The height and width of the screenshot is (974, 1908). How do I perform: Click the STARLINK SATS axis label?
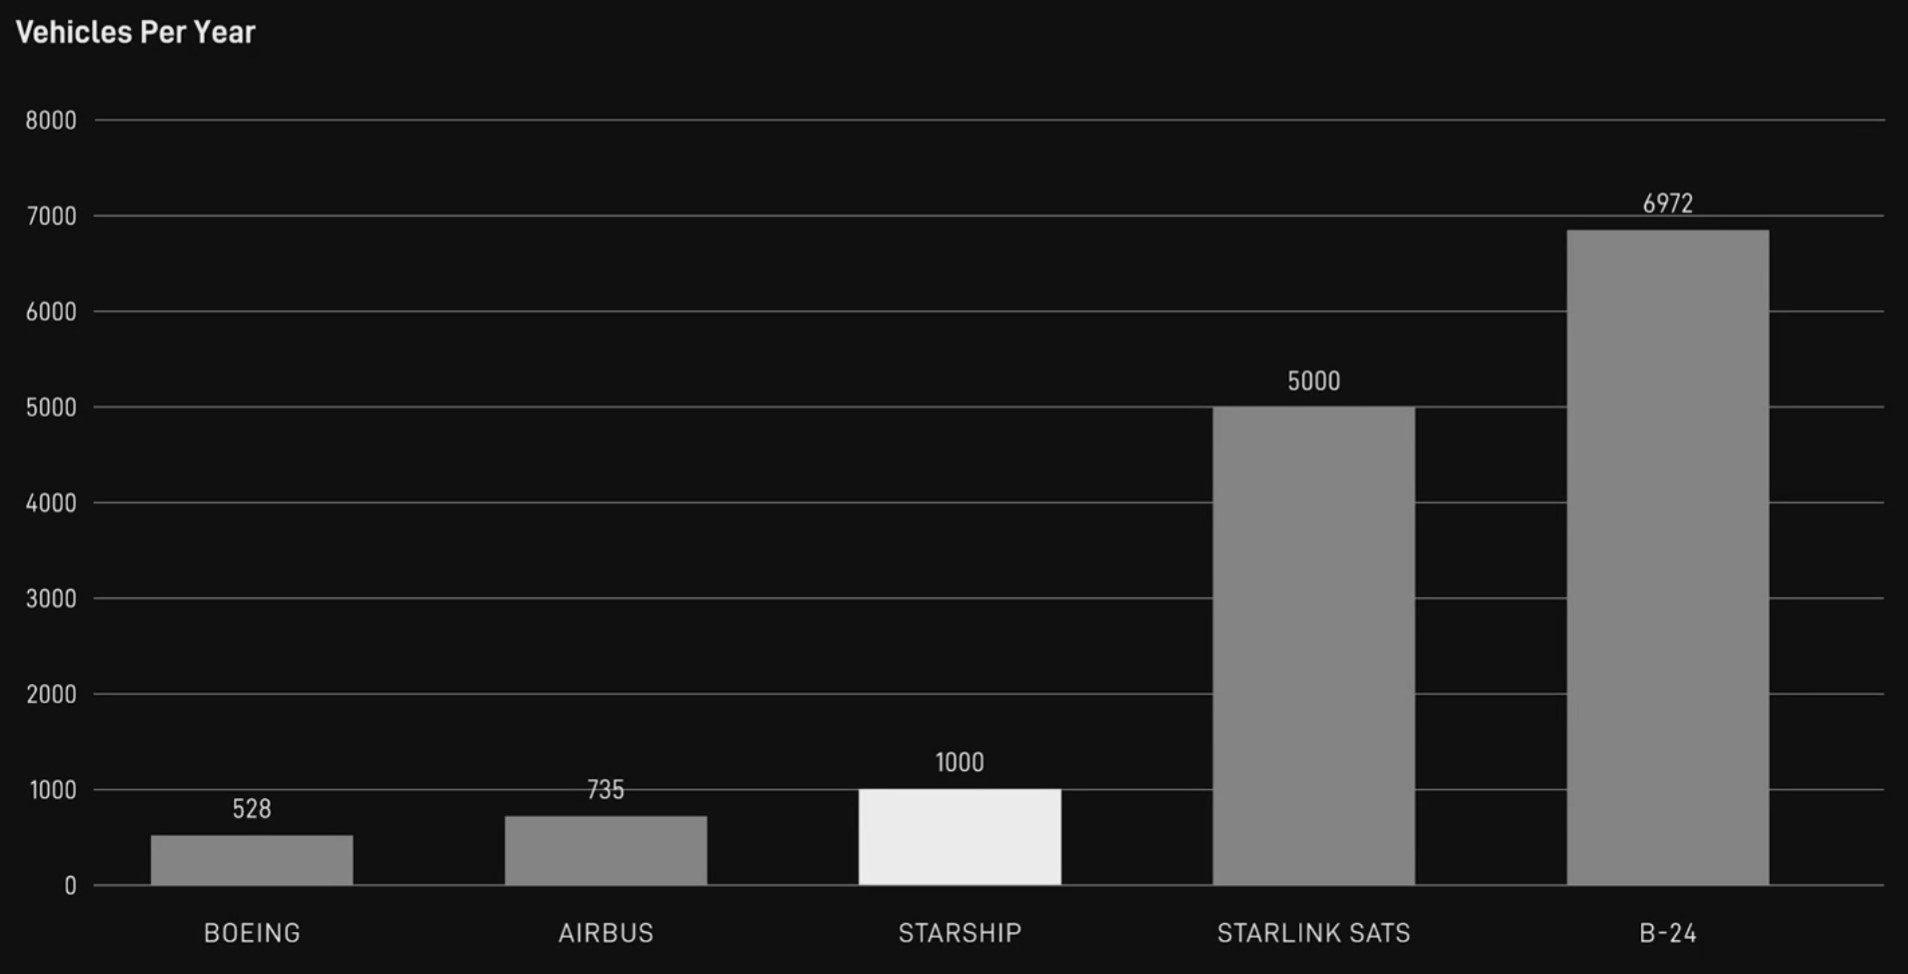tap(1313, 933)
